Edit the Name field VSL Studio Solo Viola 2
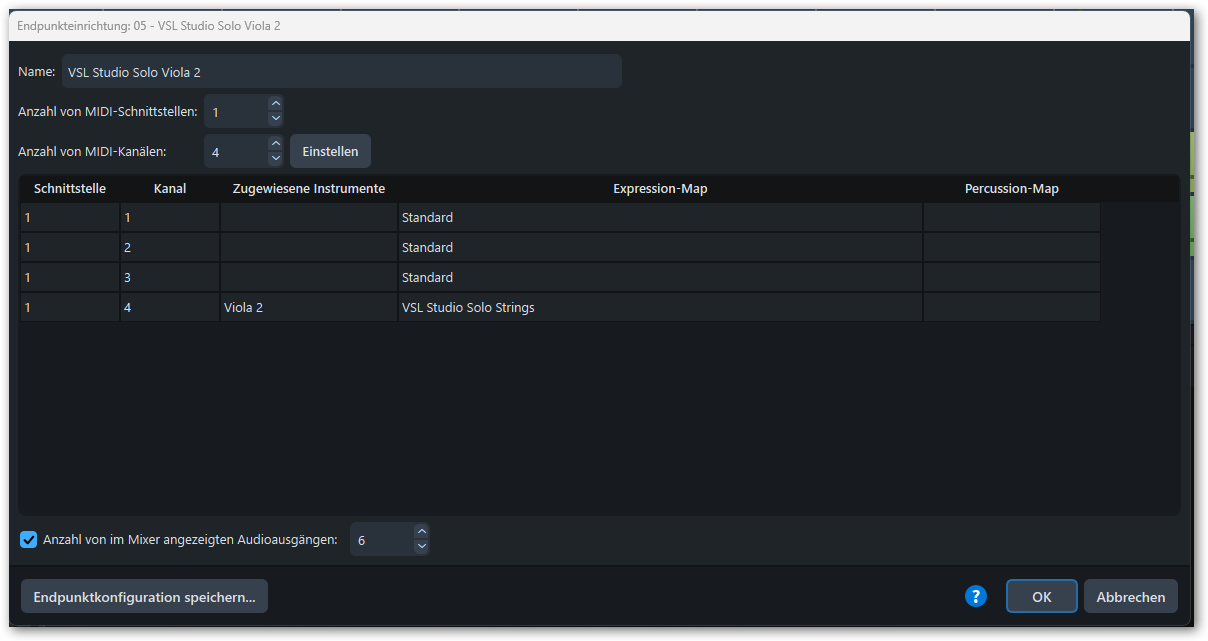 pos(342,71)
